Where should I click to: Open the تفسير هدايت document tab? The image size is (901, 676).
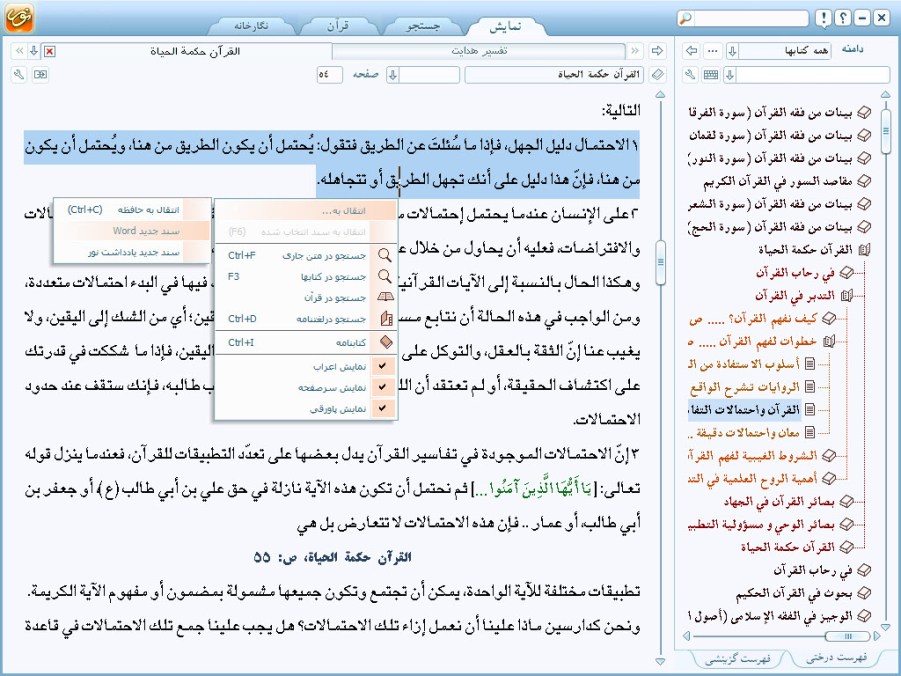pos(479,51)
